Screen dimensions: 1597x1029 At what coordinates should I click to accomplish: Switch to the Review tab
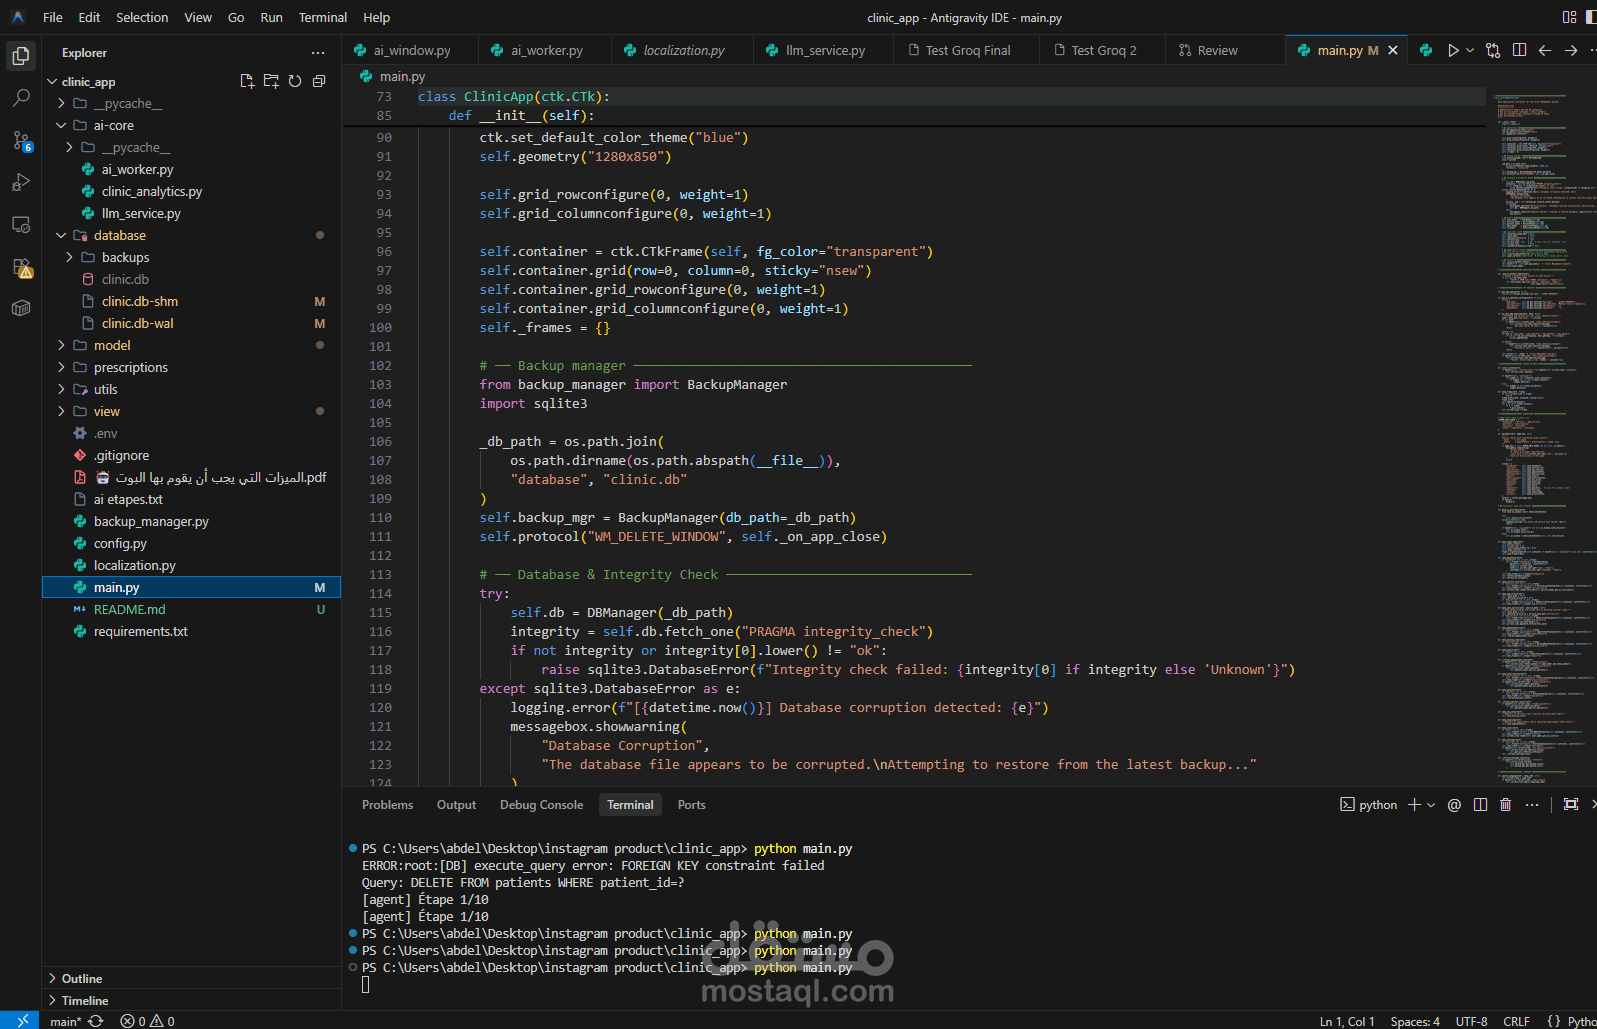coord(1217,50)
